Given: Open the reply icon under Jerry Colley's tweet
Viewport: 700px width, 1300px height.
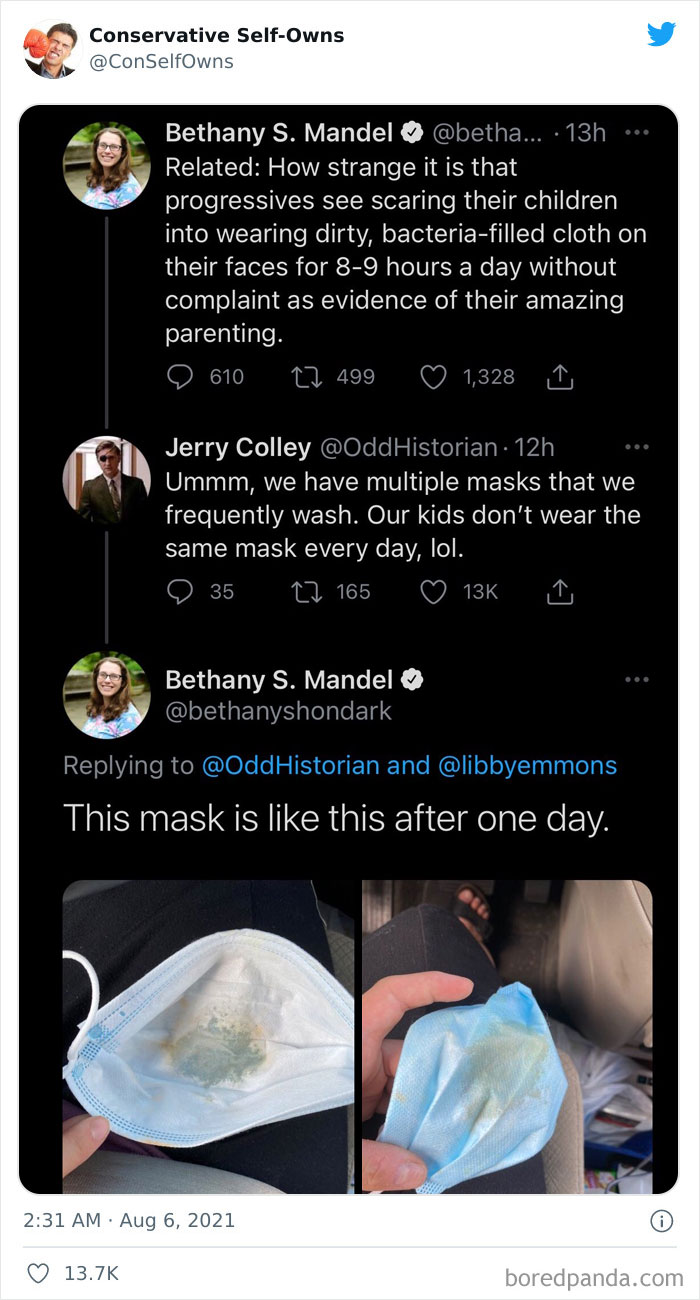Looking at the screenshot, I should (x=180, y=591).
